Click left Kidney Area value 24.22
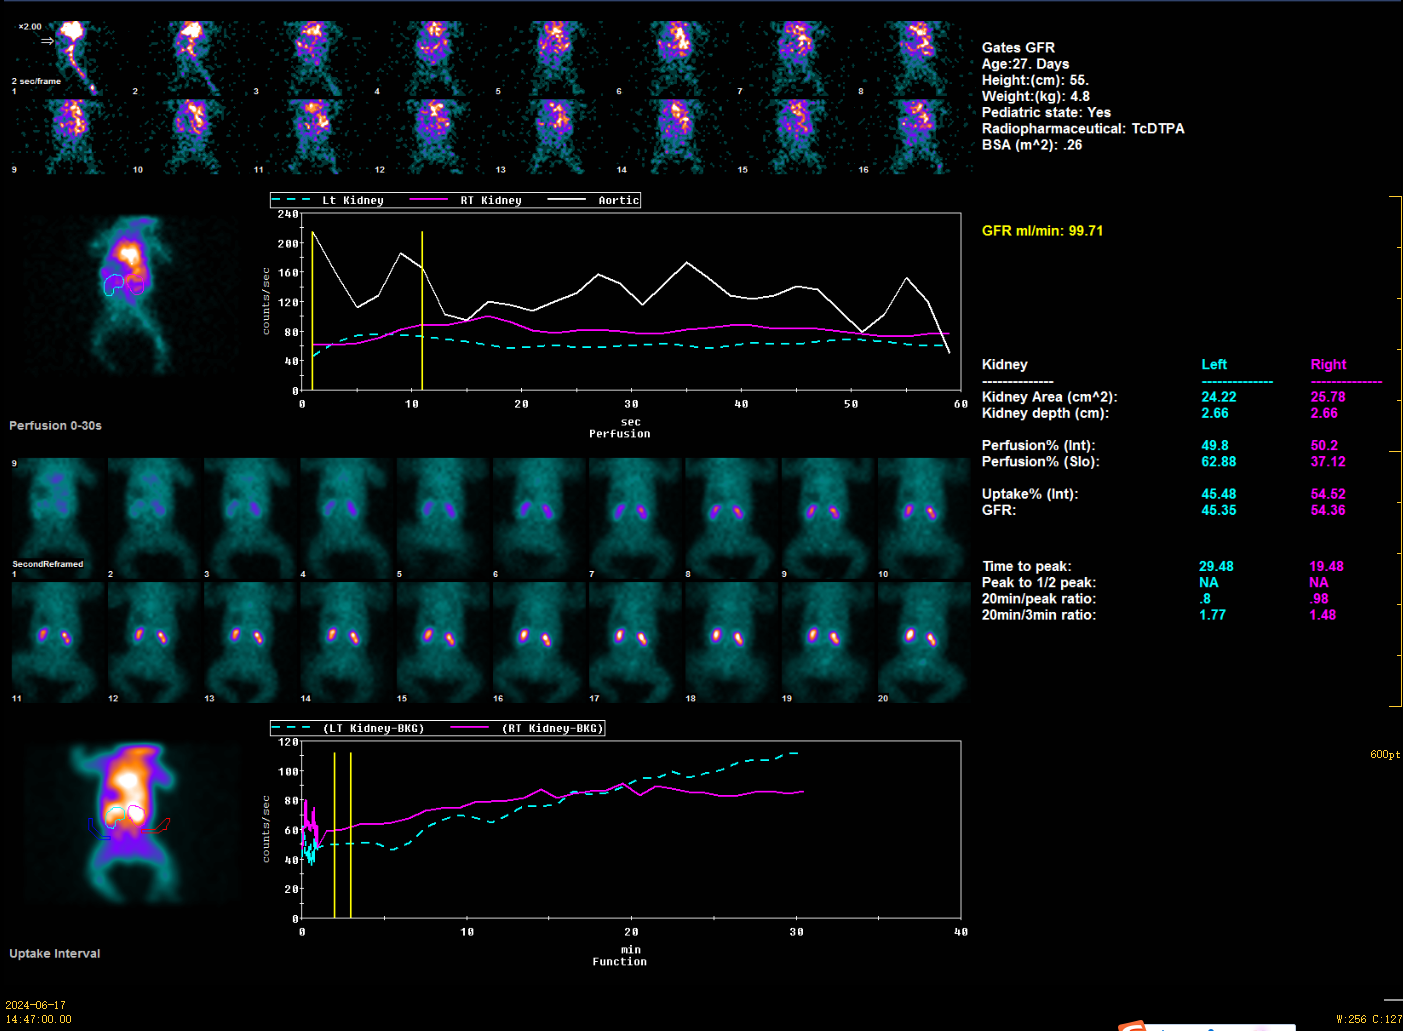 click(1218, 396)
